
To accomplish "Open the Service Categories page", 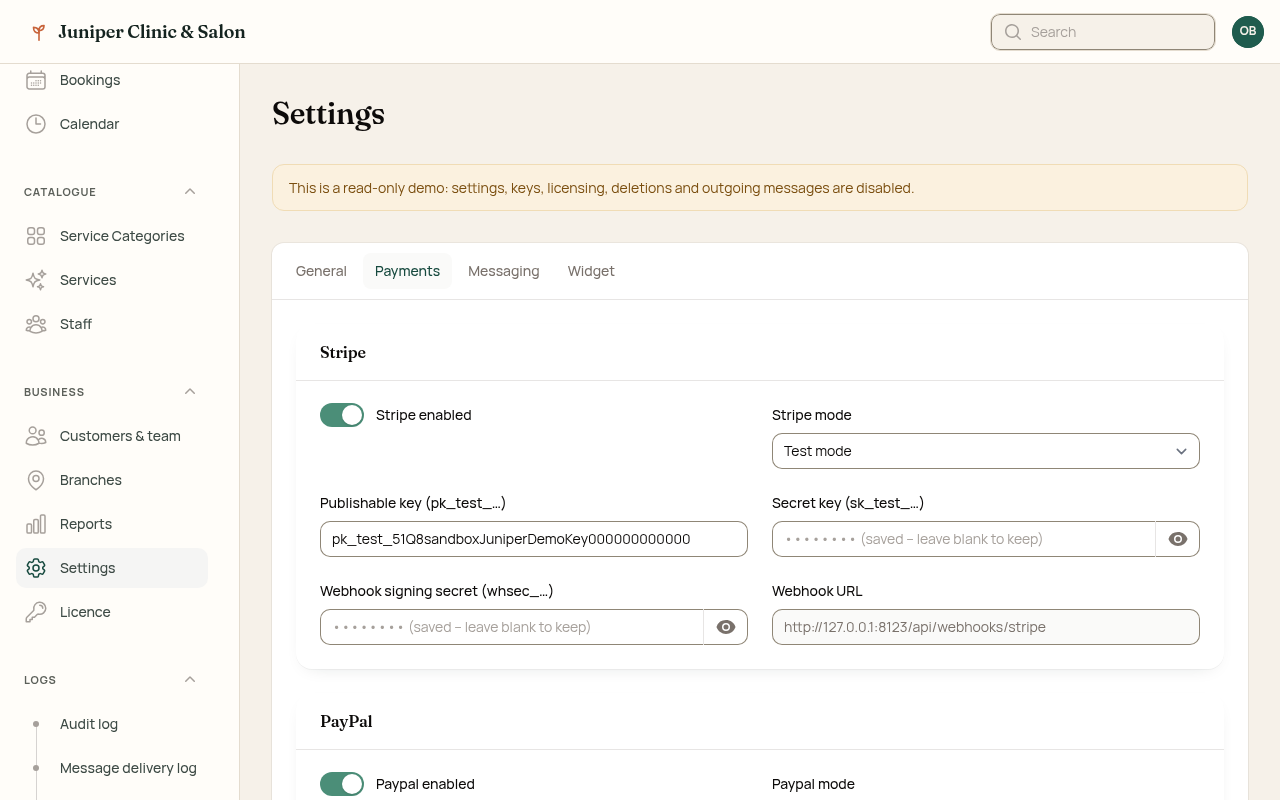I will coord(112,236).
